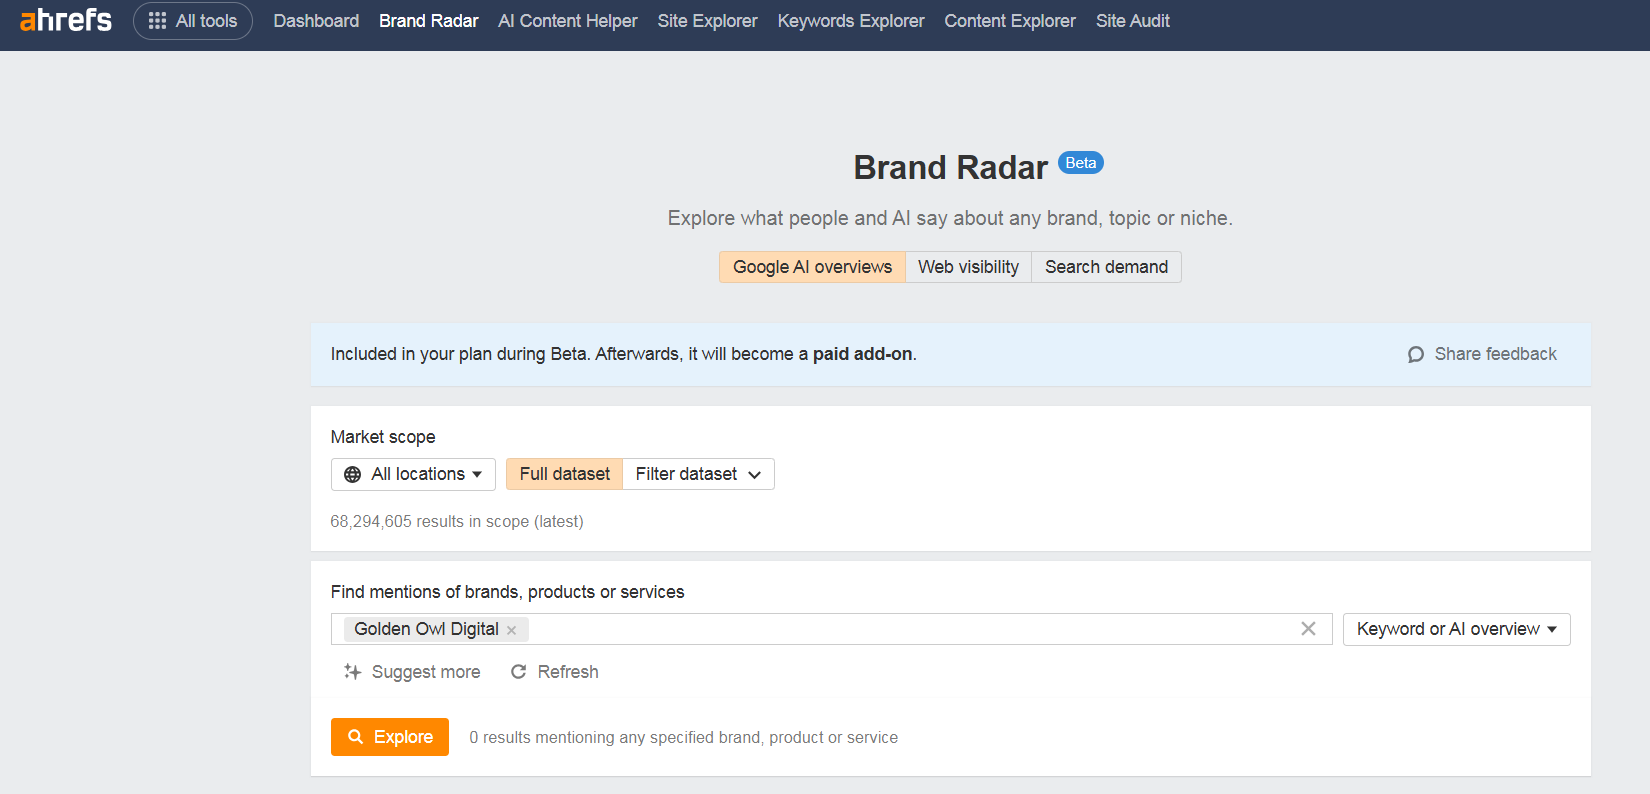Click the '68,294,605 results in scope' text
The width and height of the screenshot is (1650, 794).
[457, 521]
